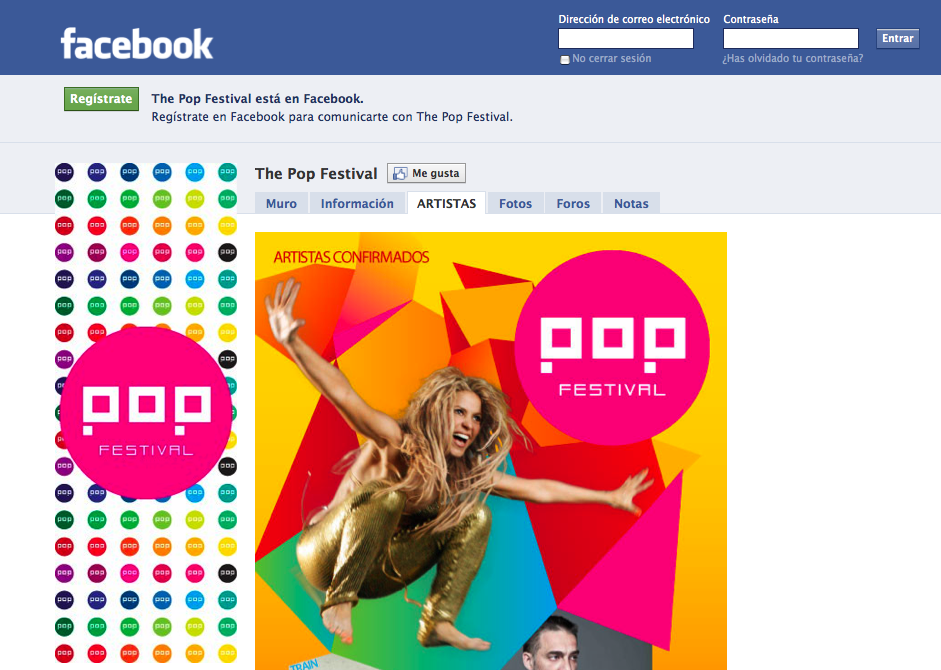Image resolution: width=941 pixels, height=670 pixels.
Task: Enable the No cerrar sesión checkbox
Action: [x=565, y=59]
